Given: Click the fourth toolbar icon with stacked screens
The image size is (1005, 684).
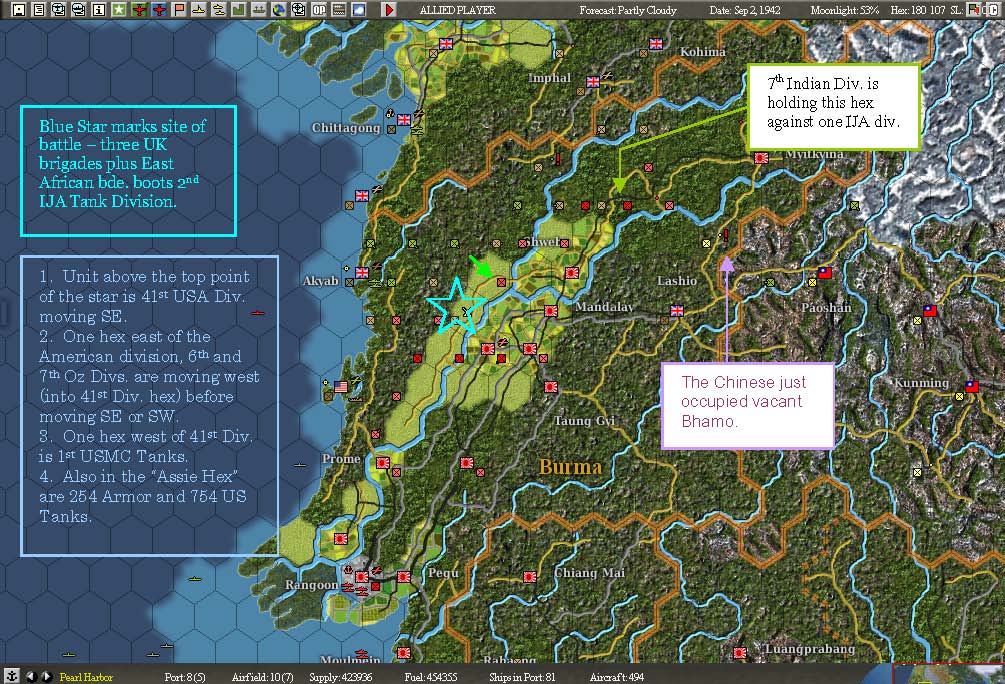Looking at the screenshot, I should coord(79,10).
